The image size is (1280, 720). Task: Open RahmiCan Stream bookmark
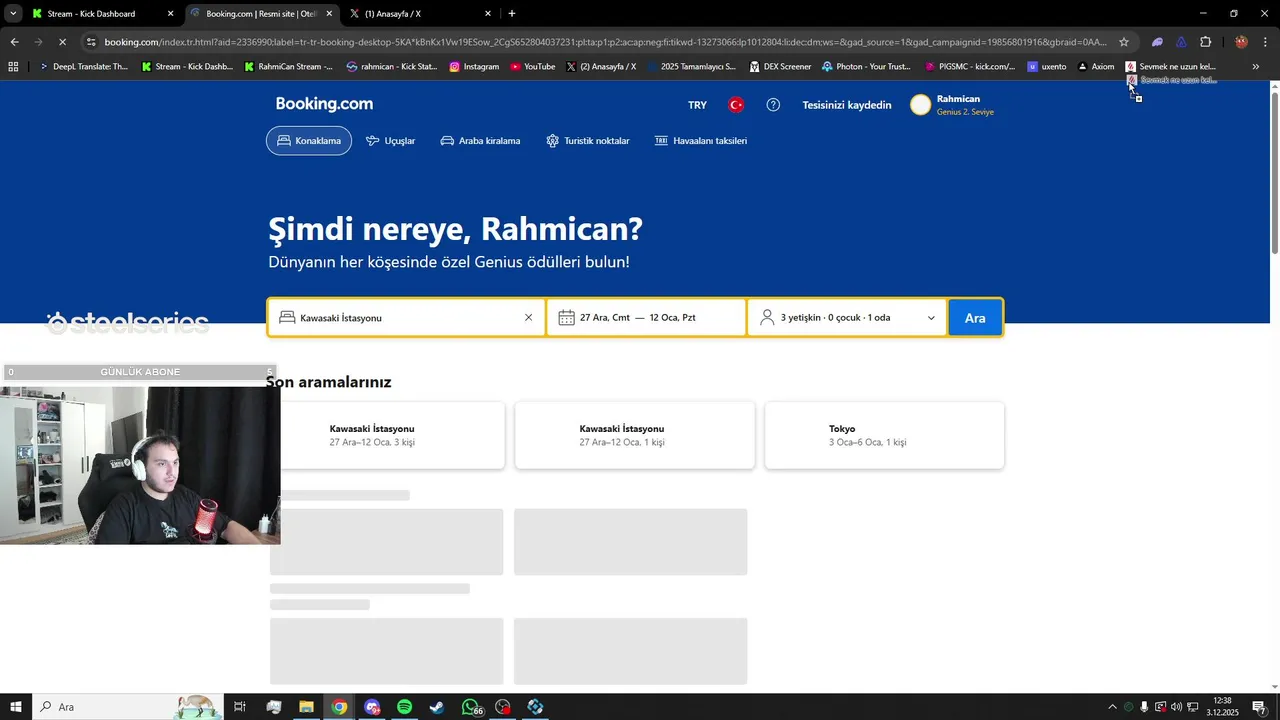pos(288,67)
